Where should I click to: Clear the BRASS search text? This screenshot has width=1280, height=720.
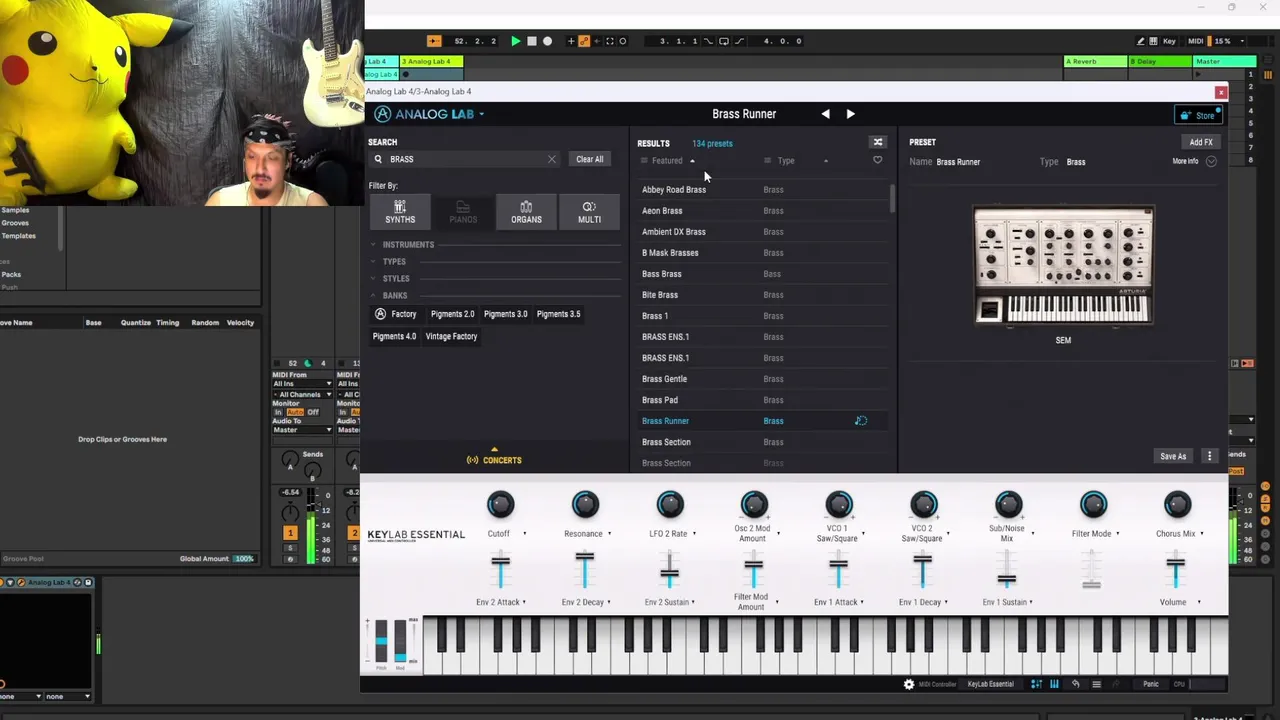click(551, 159)
